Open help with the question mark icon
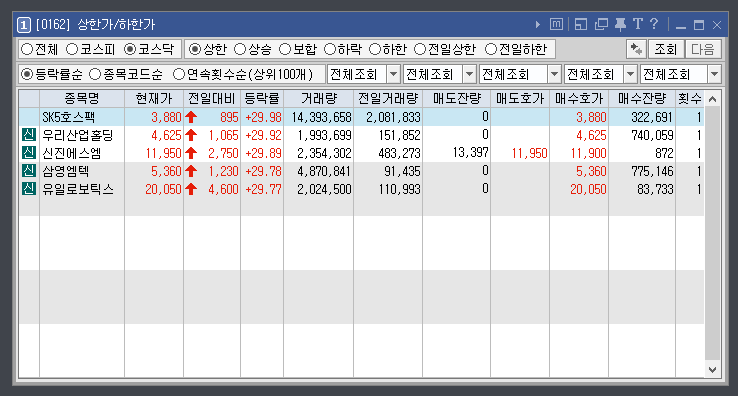Screen dimensions: 738x396 [654, 24]
